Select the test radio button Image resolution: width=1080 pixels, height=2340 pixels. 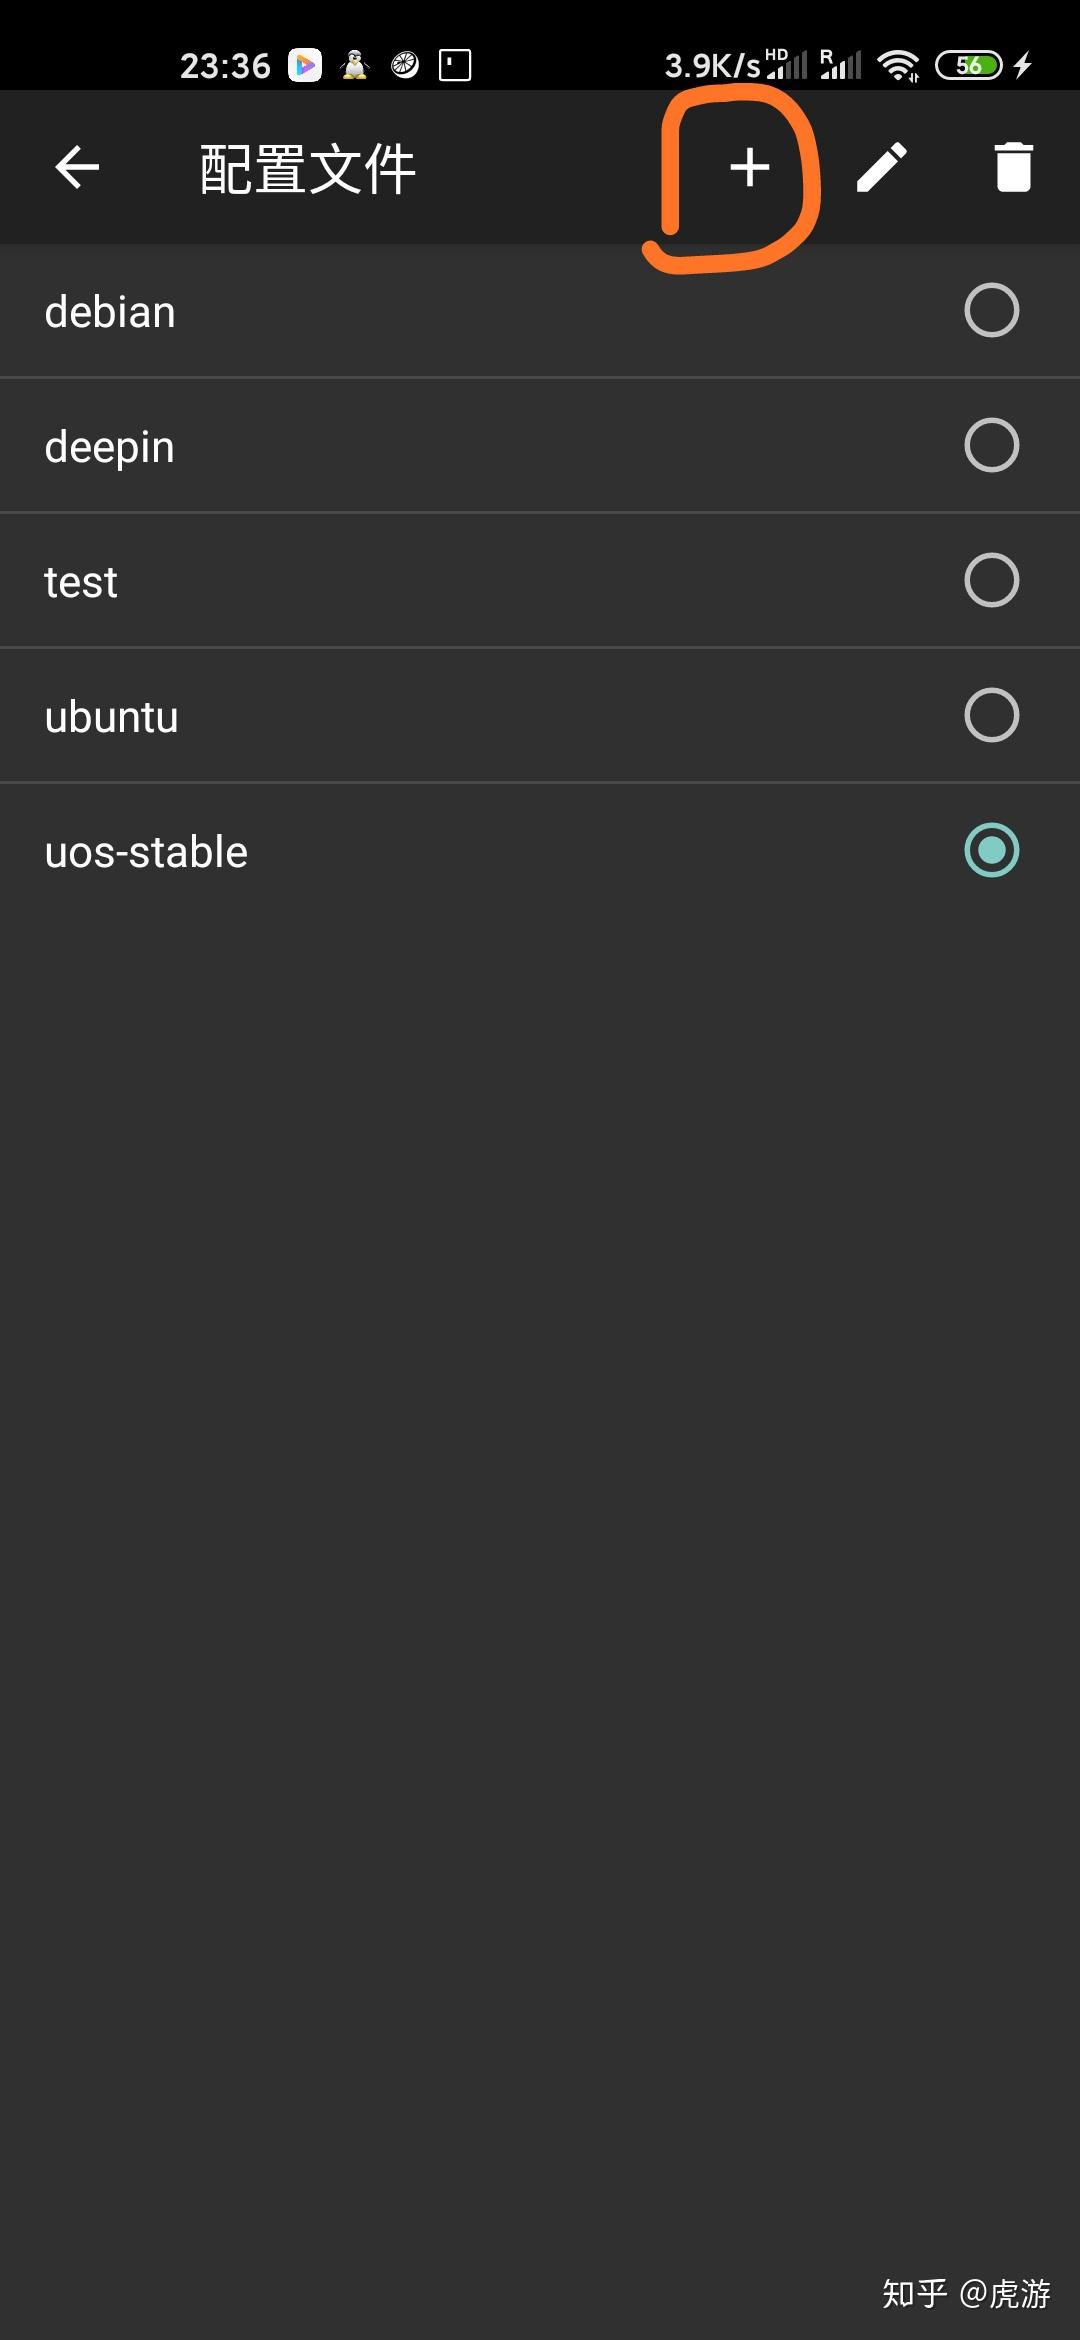[x=991, y=580]
